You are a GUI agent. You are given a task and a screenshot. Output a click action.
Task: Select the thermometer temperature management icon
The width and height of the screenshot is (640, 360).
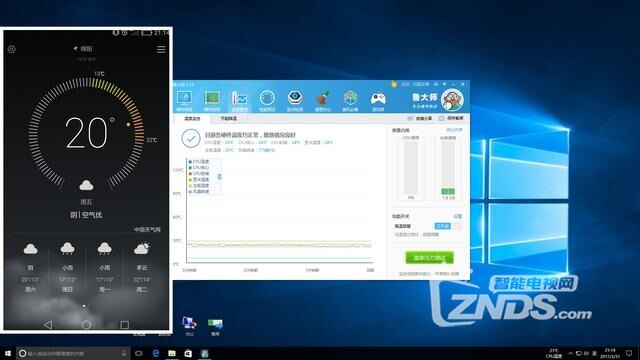coord(240,100)
